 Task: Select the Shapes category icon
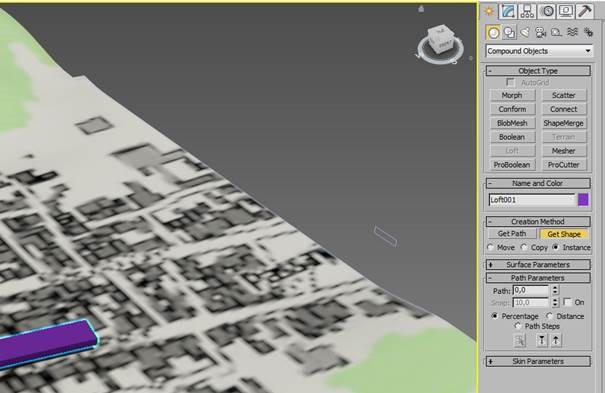509,33
